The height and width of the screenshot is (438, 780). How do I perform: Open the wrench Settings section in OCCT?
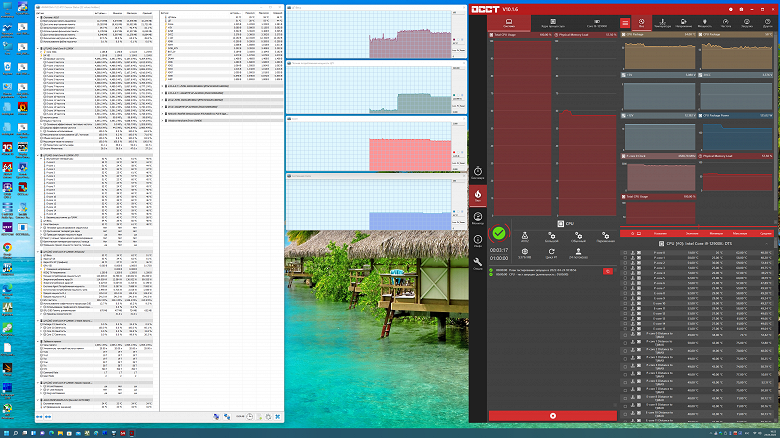pos(478,263)
